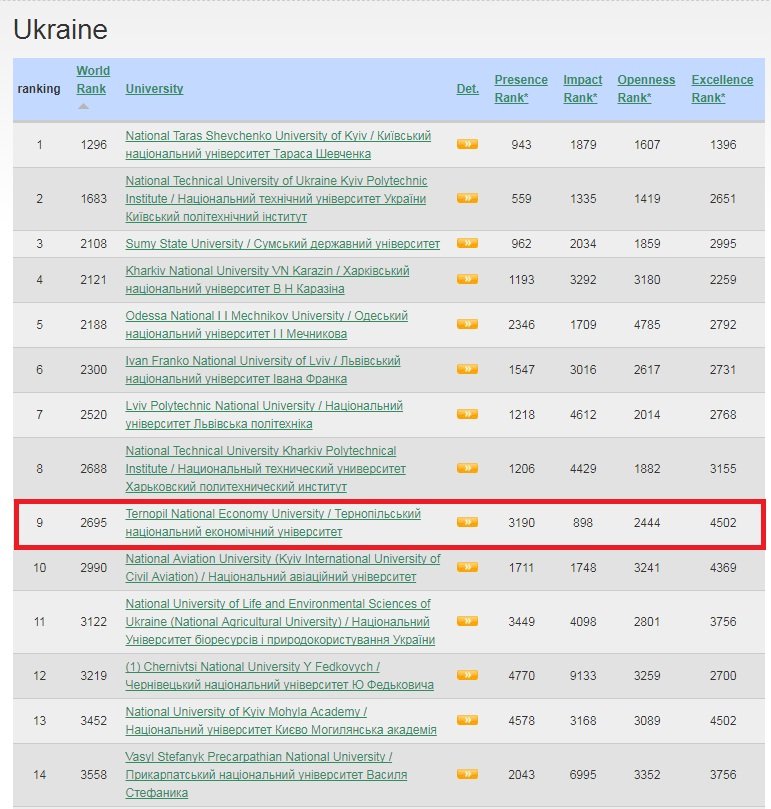Open details icon for Vasyl Stefanyk Precarpathian University
Screen dimensions: 771x809
point(467,774)
